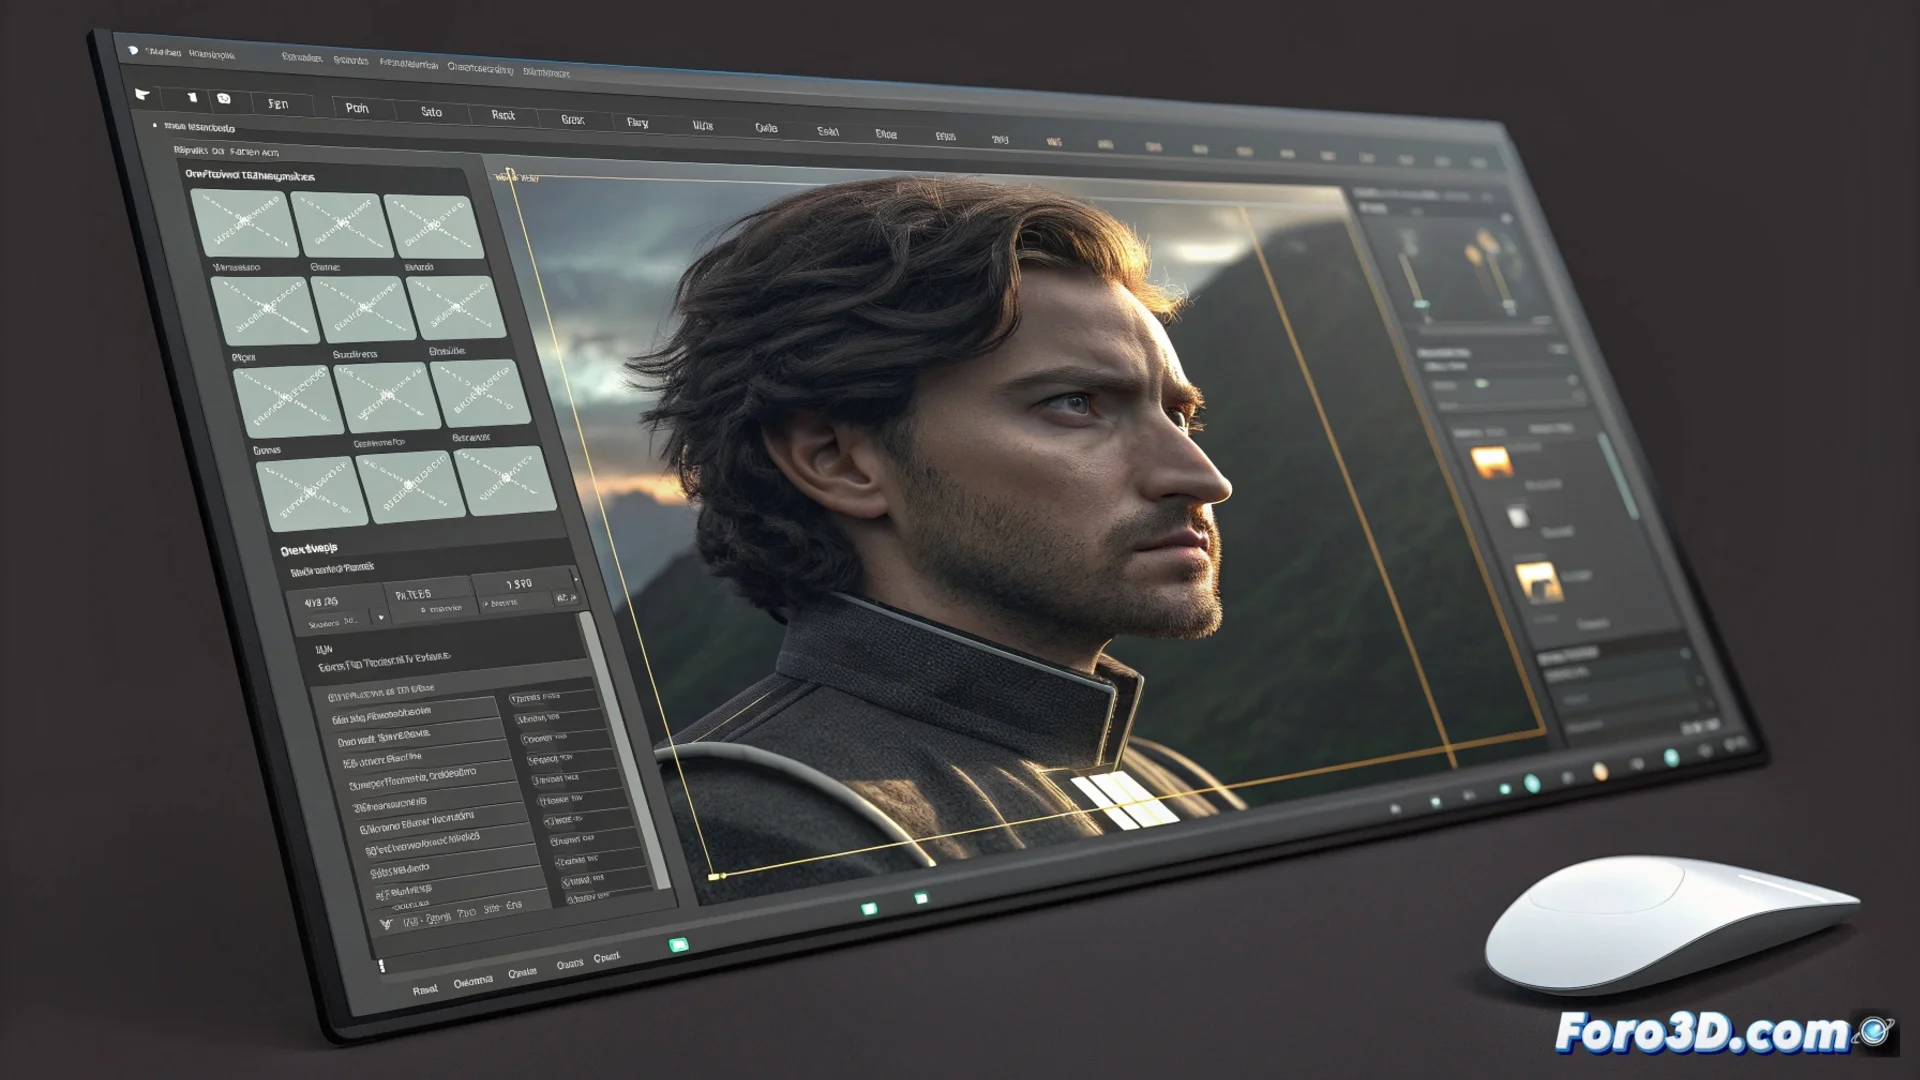Expand the small arrow next to the 1 9?0 field

point(575,579)
